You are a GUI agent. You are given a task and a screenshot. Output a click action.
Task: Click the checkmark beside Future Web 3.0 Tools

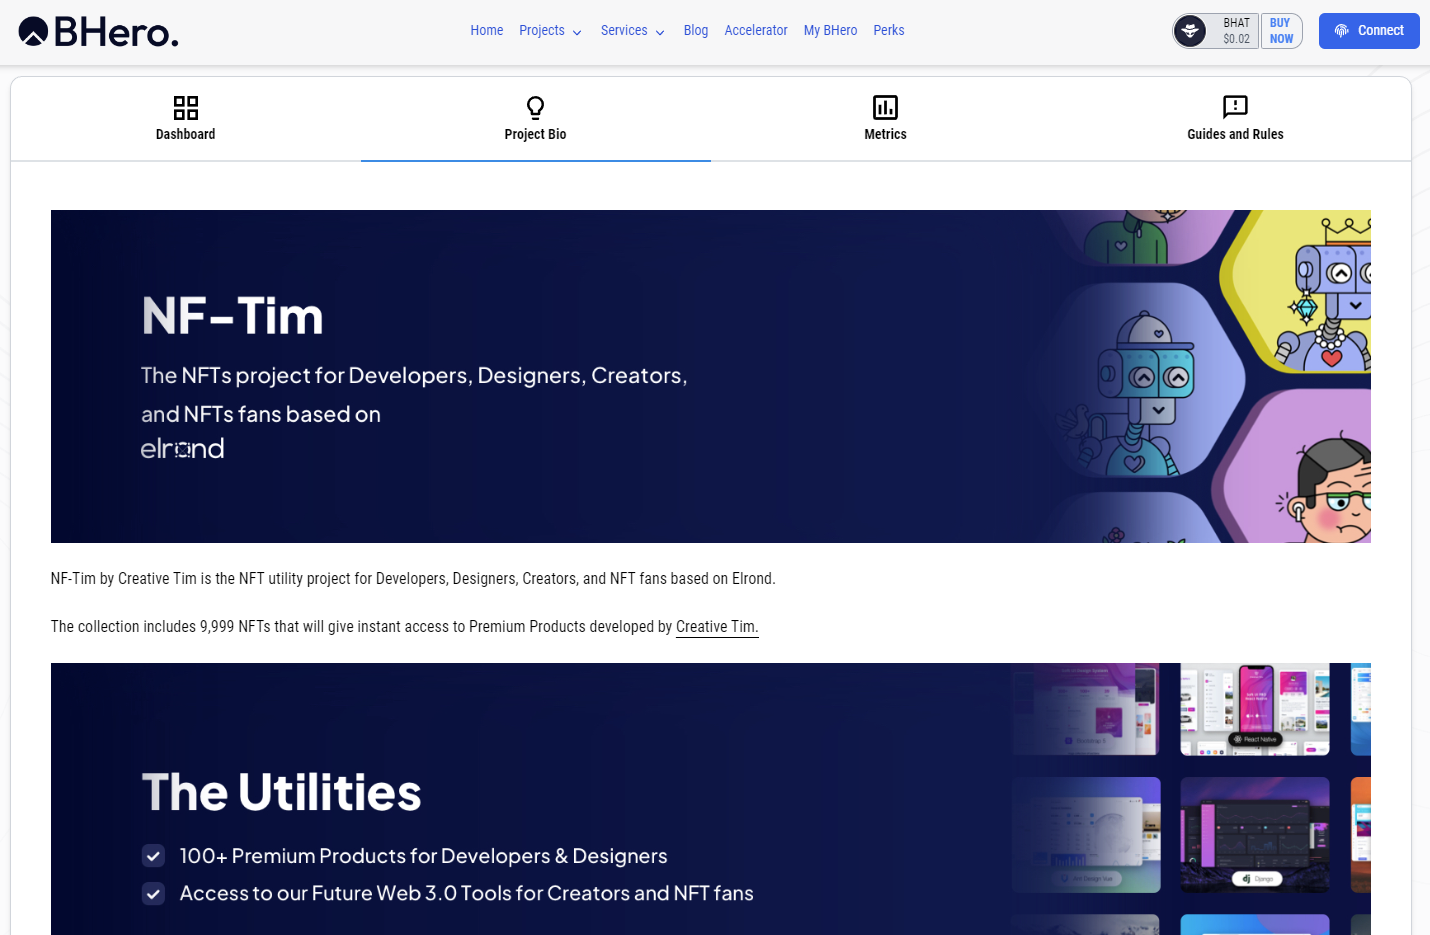[x=153, y=893]
